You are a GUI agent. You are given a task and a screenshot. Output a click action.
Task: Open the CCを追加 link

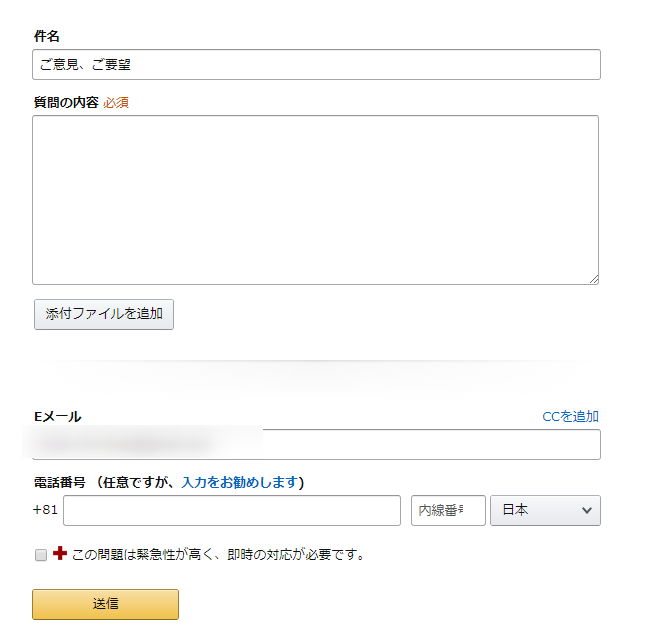click(x=570, y=417)
